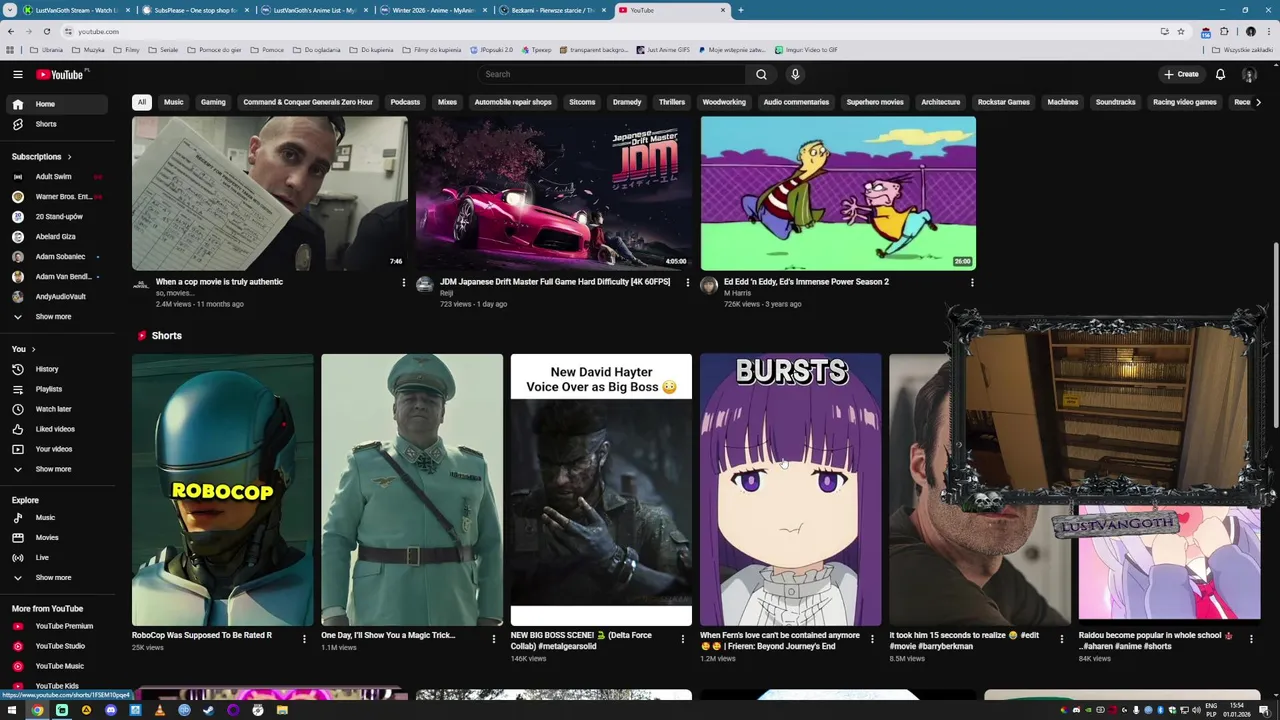Focus the YouTube search field
Screen dimensions: 1280x720
(611, 74)
